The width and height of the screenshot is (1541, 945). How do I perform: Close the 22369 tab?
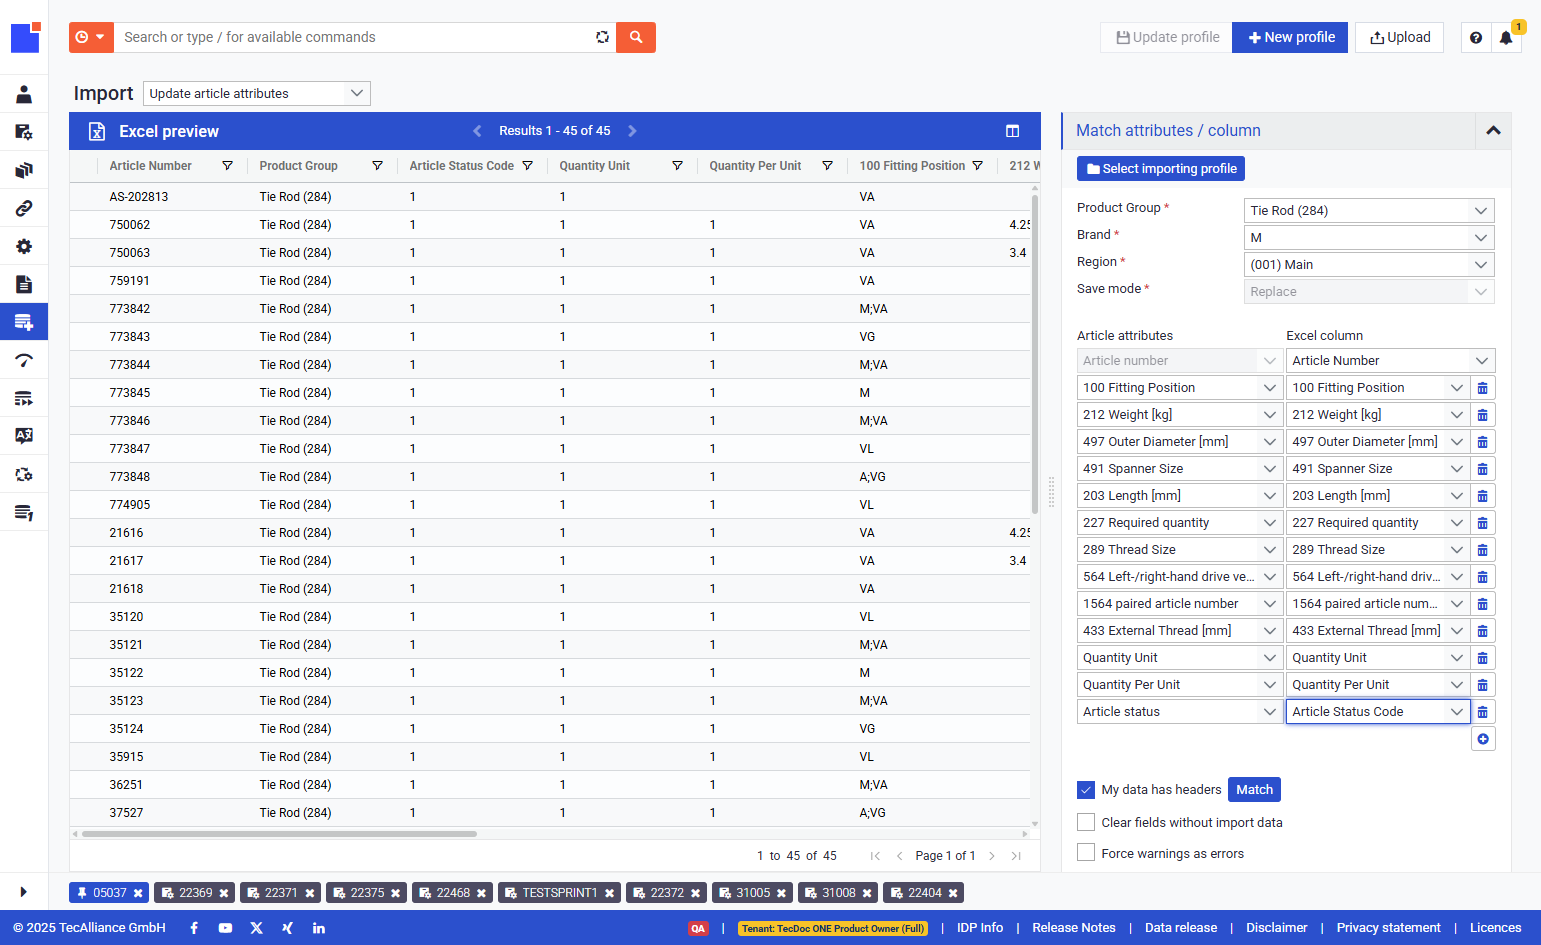tap(224, 893)
